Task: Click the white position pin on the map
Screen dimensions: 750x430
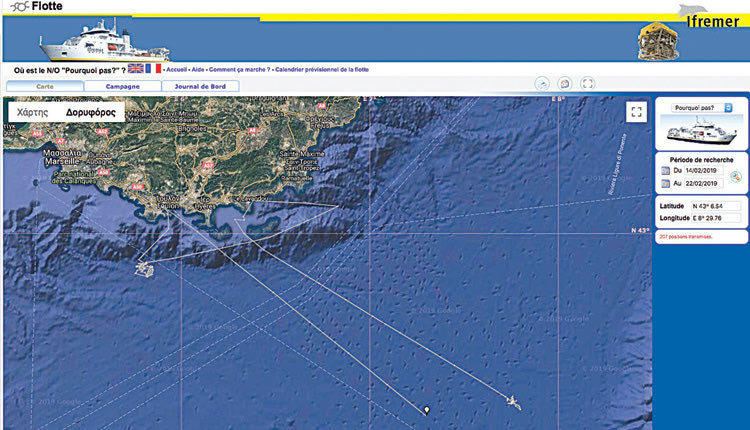Action: pyautogui.click(x=427, y=410)
